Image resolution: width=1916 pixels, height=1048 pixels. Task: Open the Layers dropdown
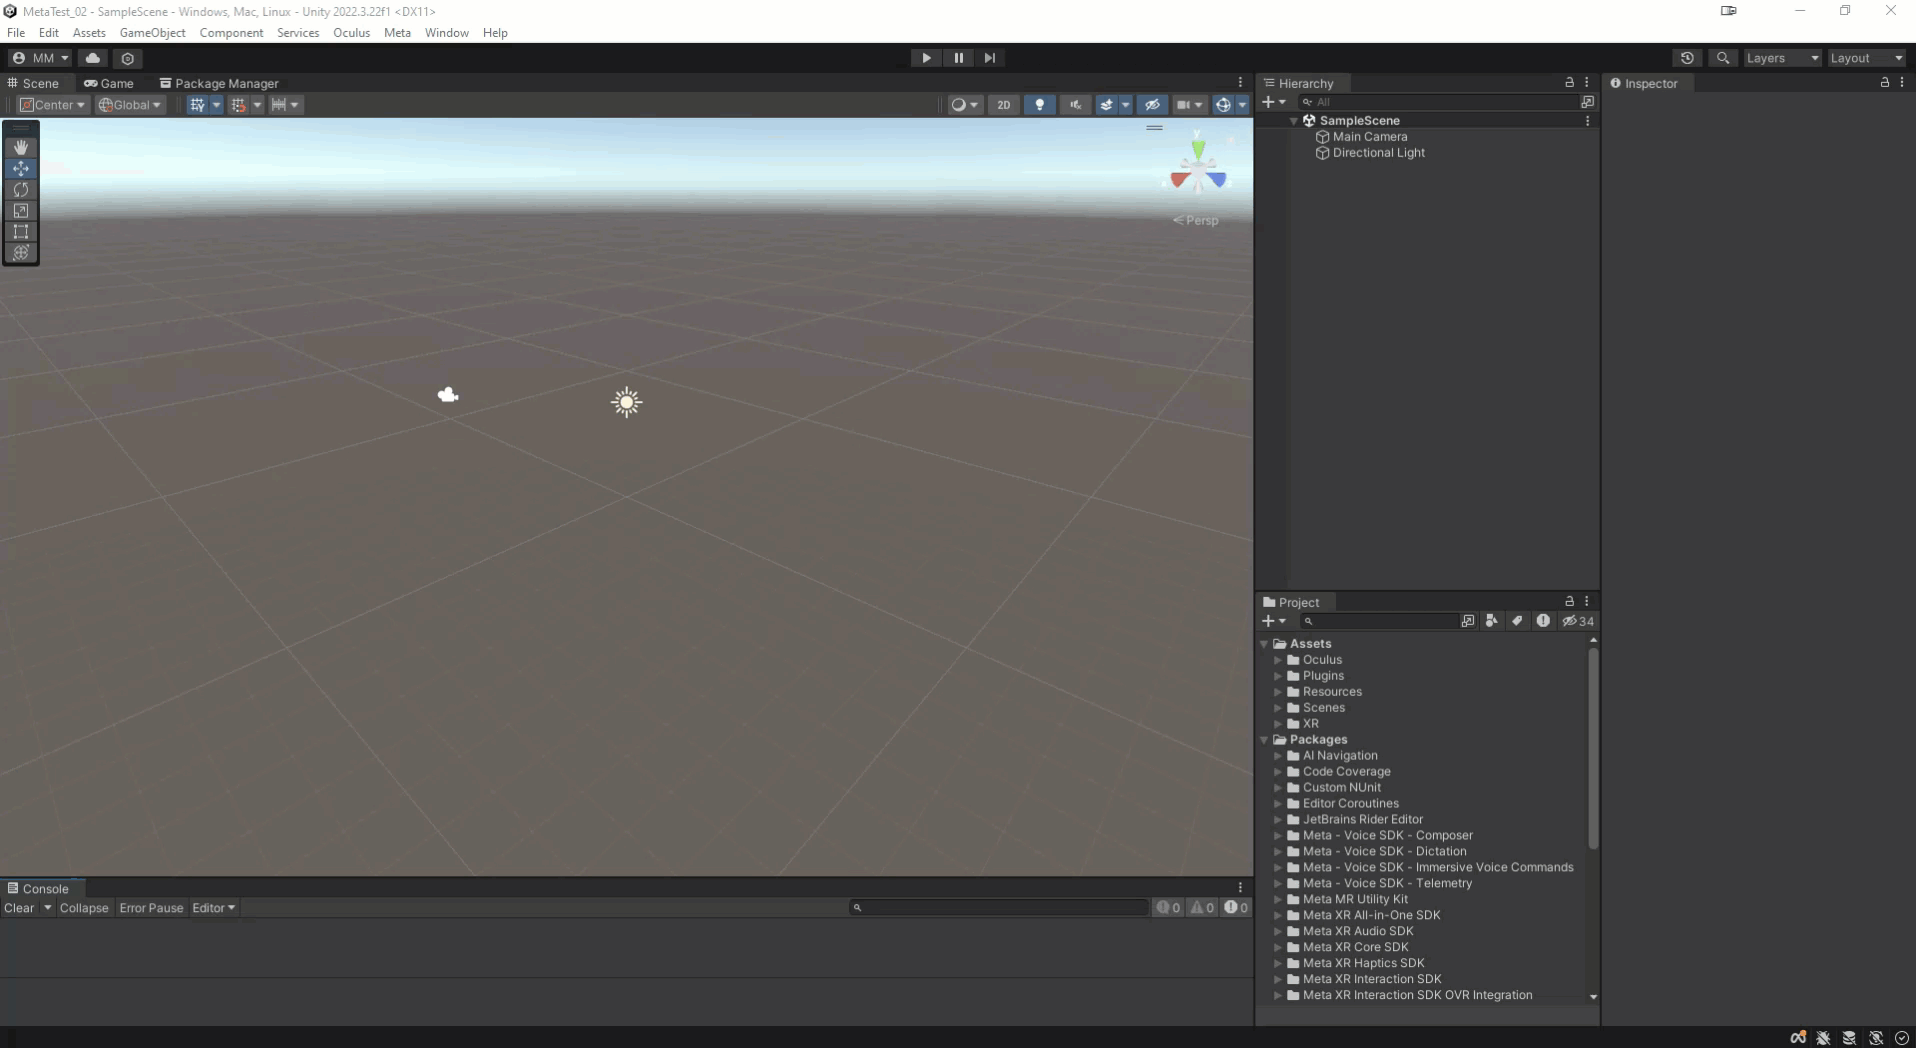click(x=1782, y=58)
